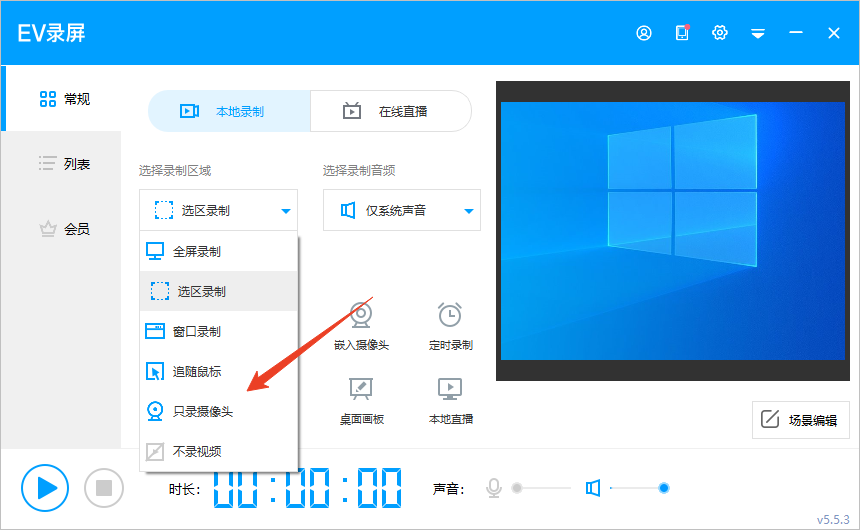Open the title bar dropdown menu icon
The image size is (860, 530).
click(757, 34)
